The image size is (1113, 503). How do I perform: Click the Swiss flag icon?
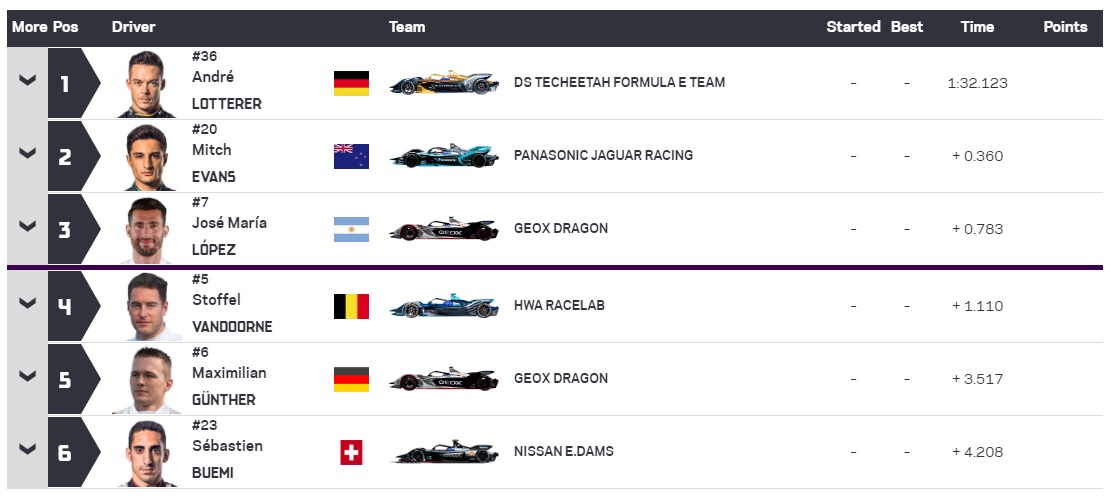[x=351, y=452]
